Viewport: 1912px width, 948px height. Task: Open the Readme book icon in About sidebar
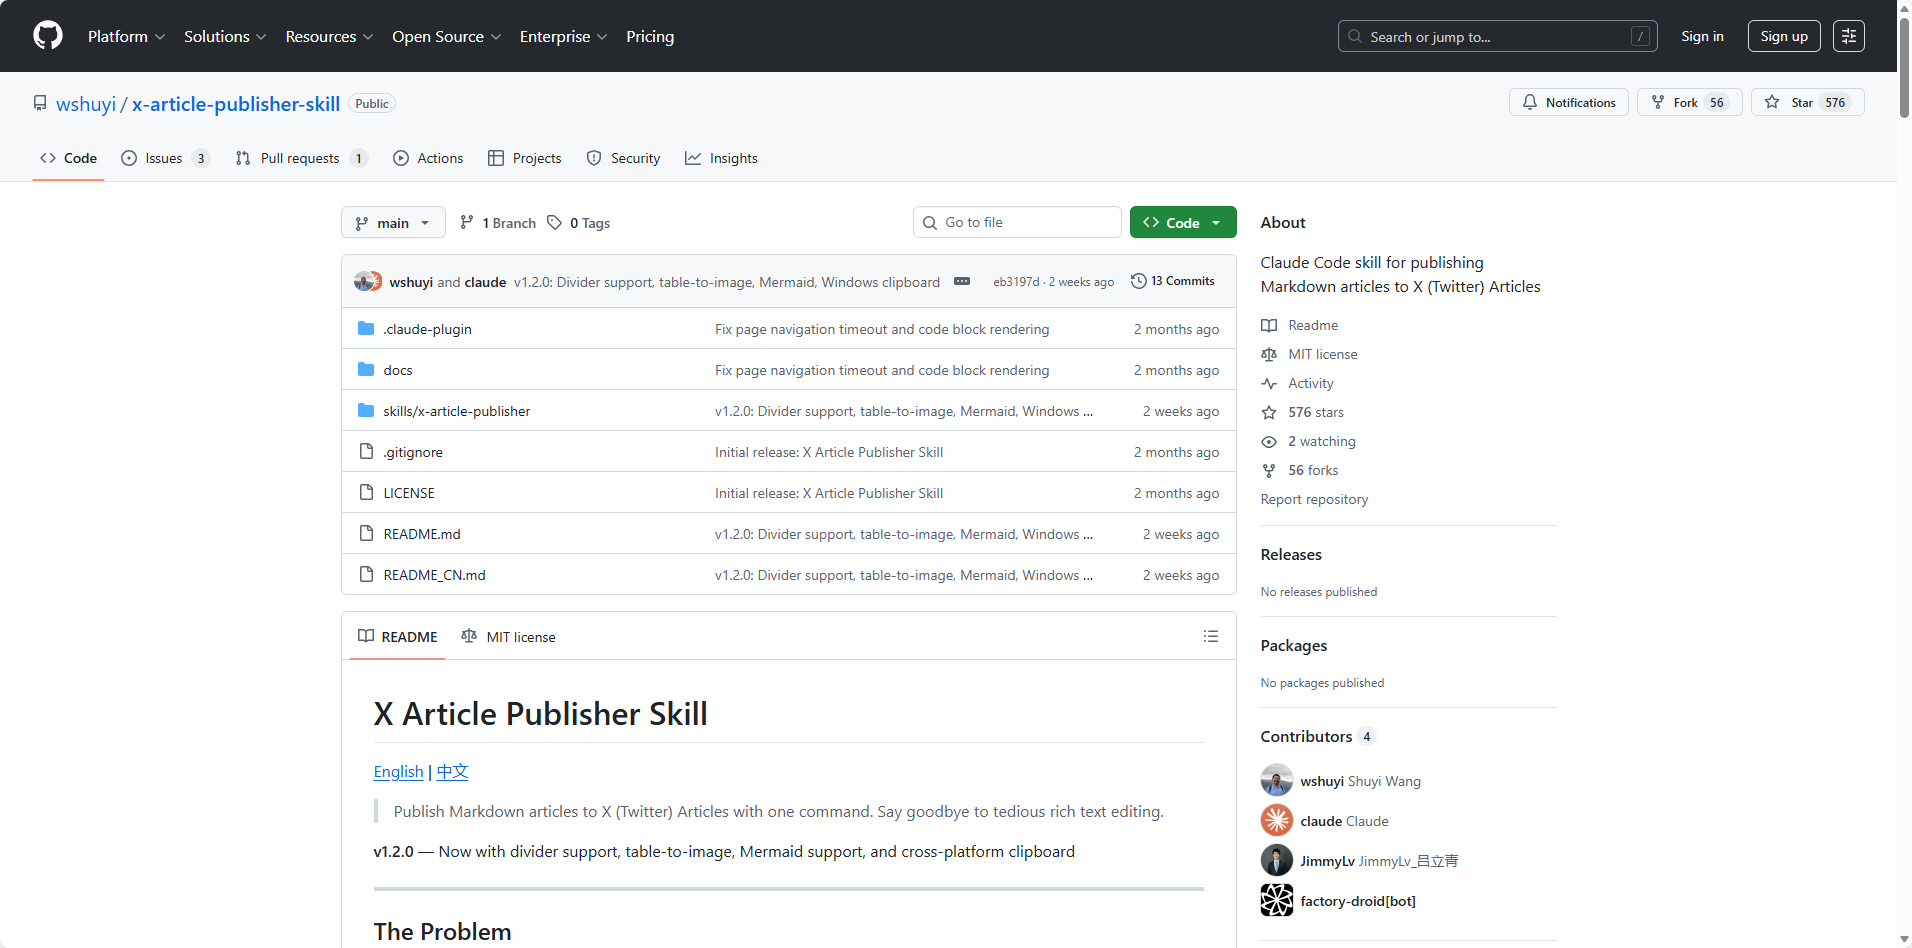(1268, 325)
